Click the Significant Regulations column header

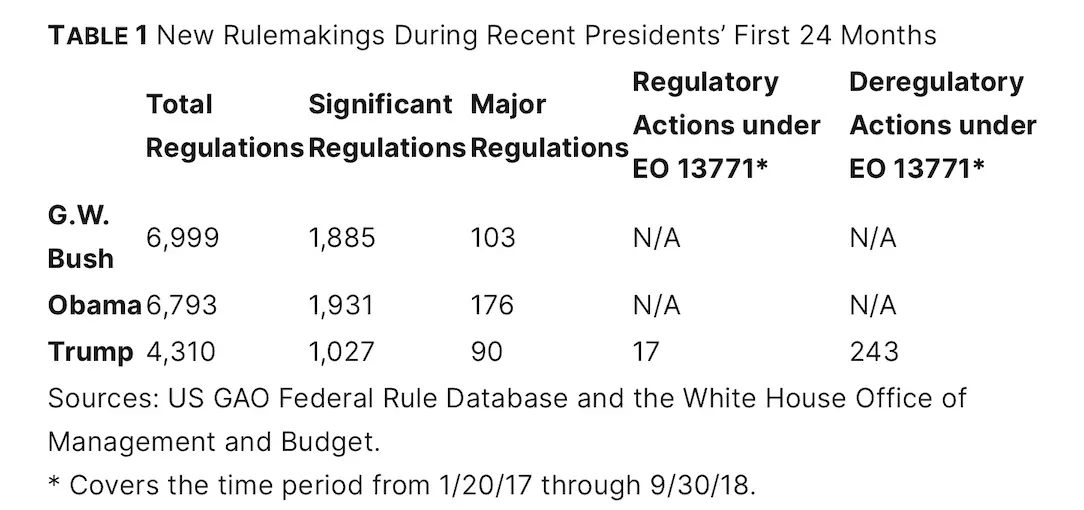[387, 126]
